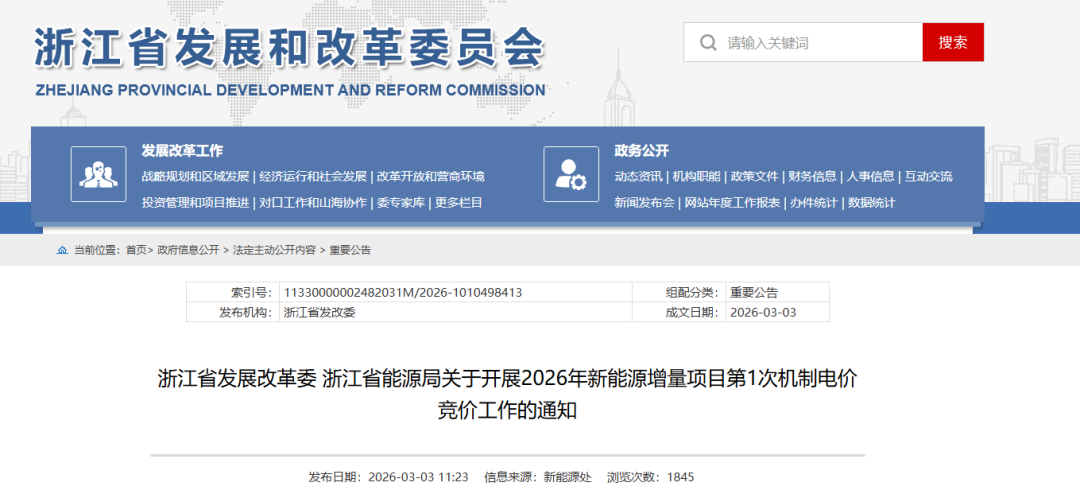Expand 更多栏目 for more sections
This screenshot has height=494, width=1080.
point(459,202)
